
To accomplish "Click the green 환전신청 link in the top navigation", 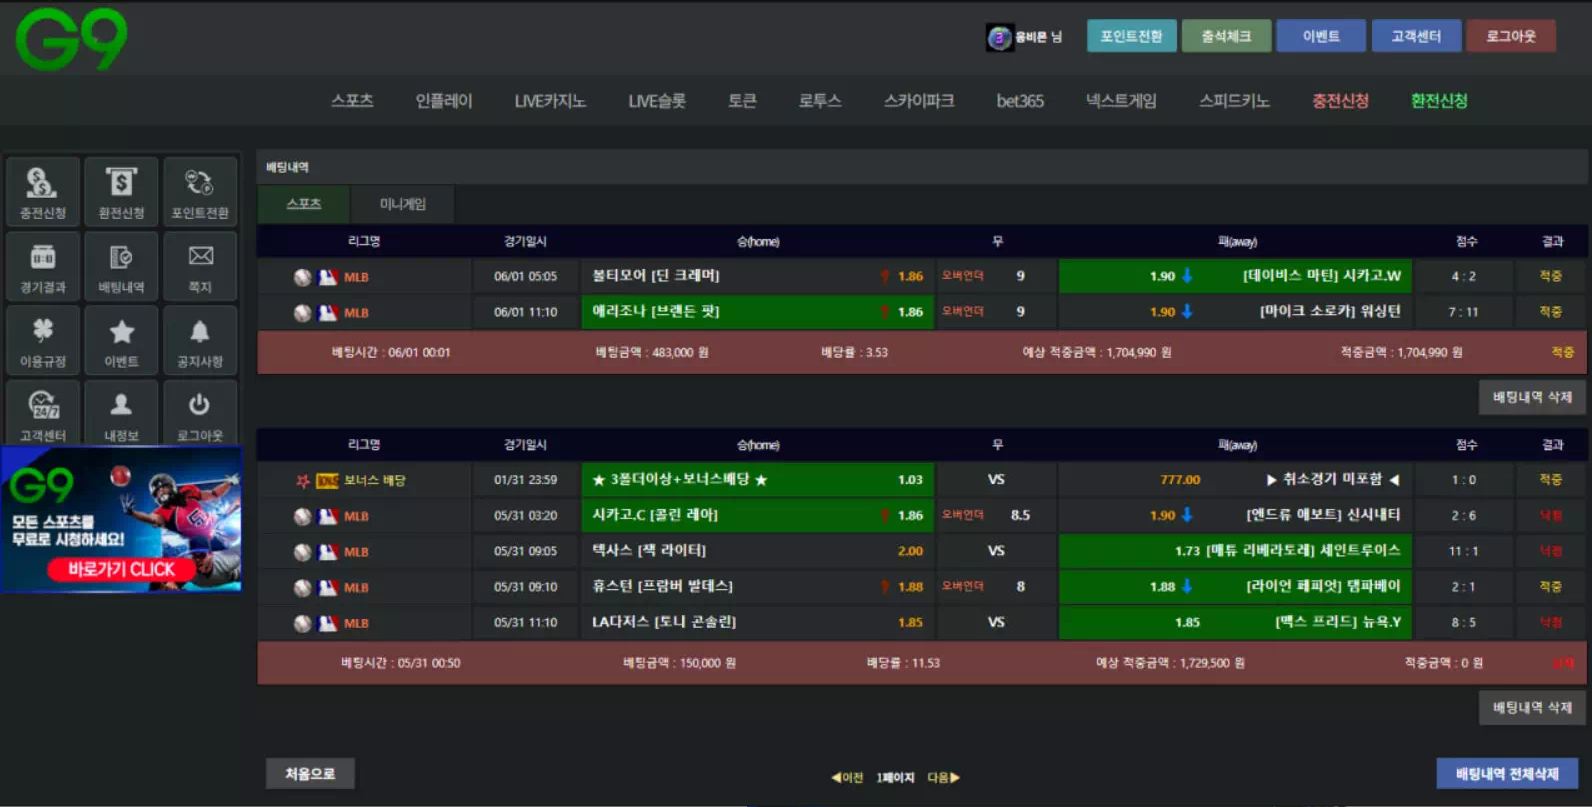I will (1439, 101).
